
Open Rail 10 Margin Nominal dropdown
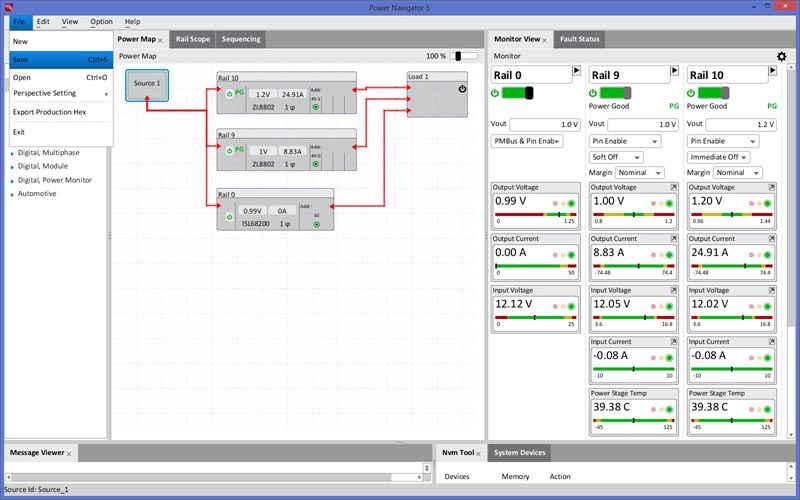coord(737,173)
